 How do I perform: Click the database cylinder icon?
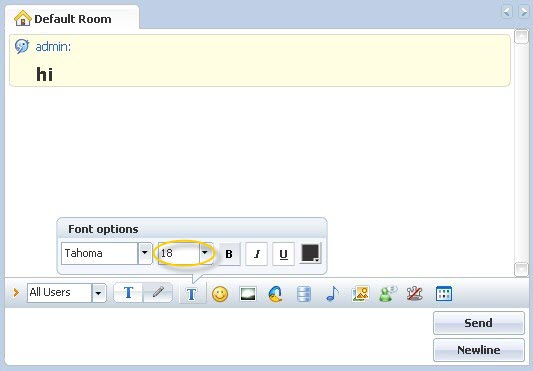tap(304, 294)
